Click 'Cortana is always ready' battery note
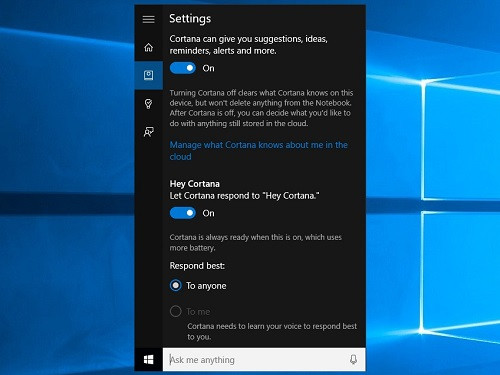Viewport: 500px width, 375px height. [x=256, y=242]
